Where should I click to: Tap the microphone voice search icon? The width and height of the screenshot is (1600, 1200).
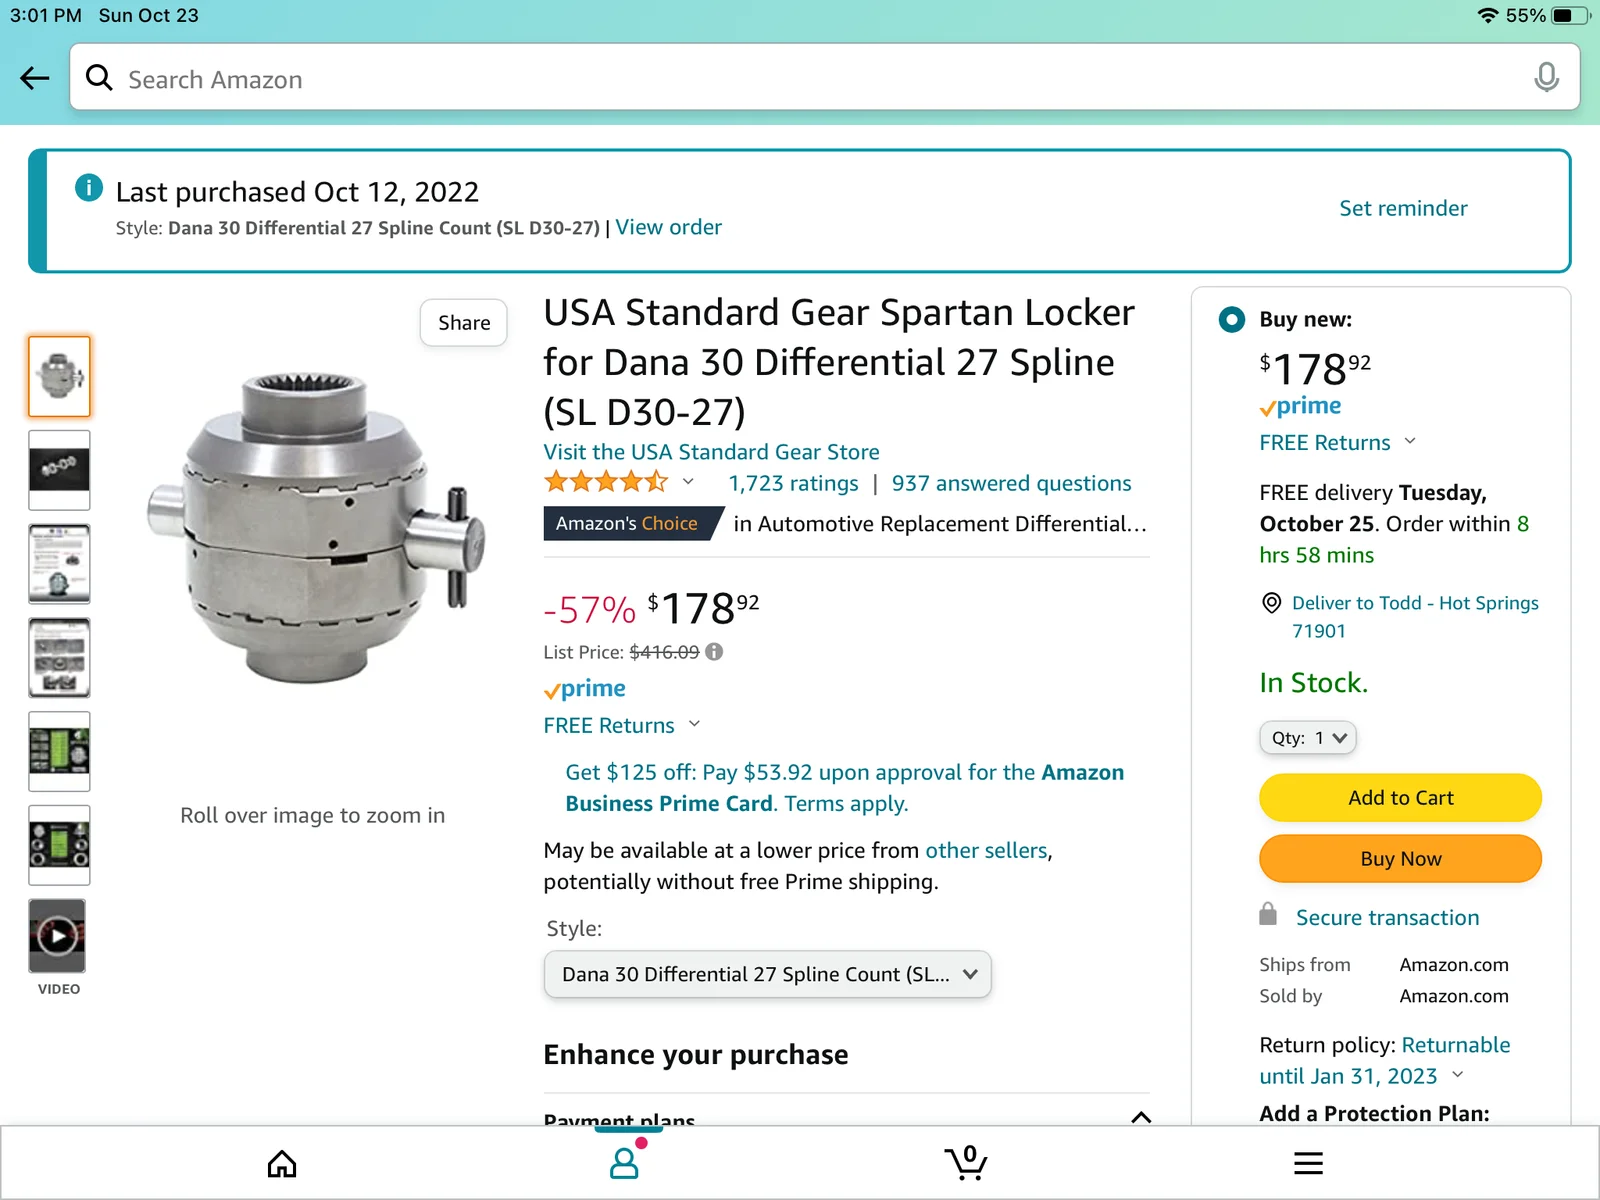click(1546, 77)
